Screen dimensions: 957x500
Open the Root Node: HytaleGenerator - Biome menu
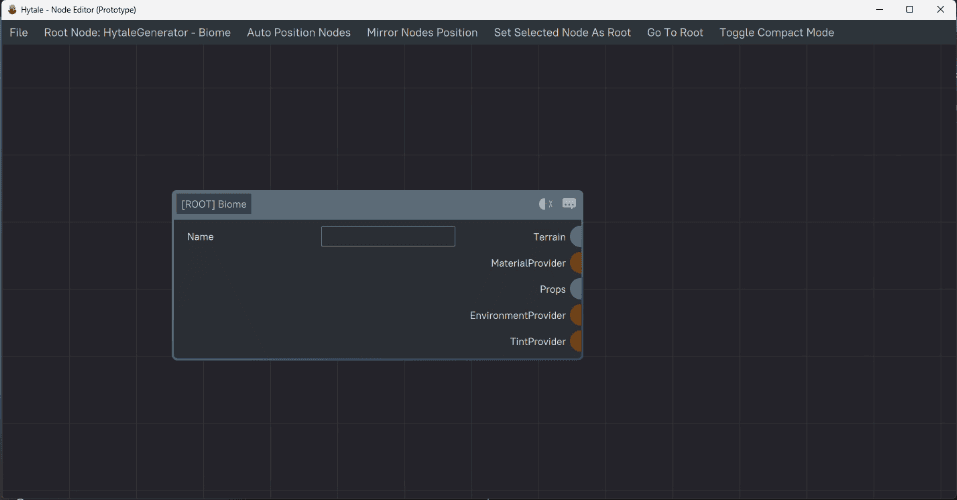click(137, 32)
